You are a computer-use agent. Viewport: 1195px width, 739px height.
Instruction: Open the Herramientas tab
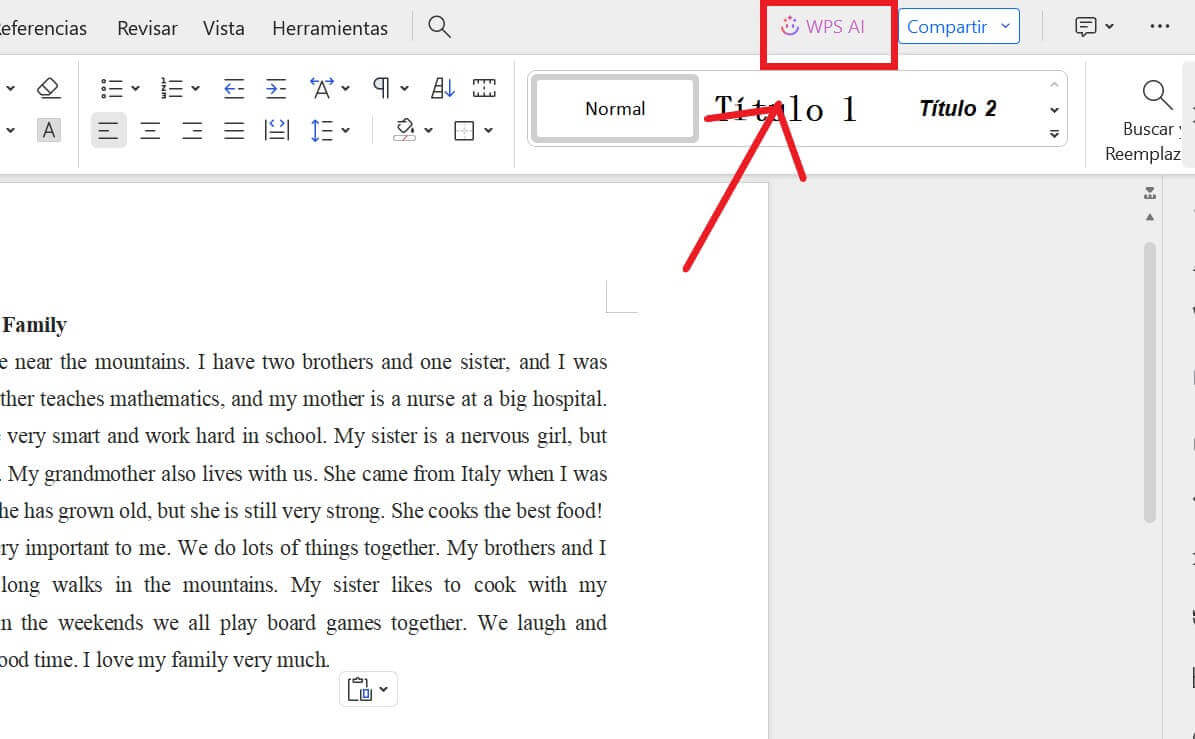pos(329,28)
